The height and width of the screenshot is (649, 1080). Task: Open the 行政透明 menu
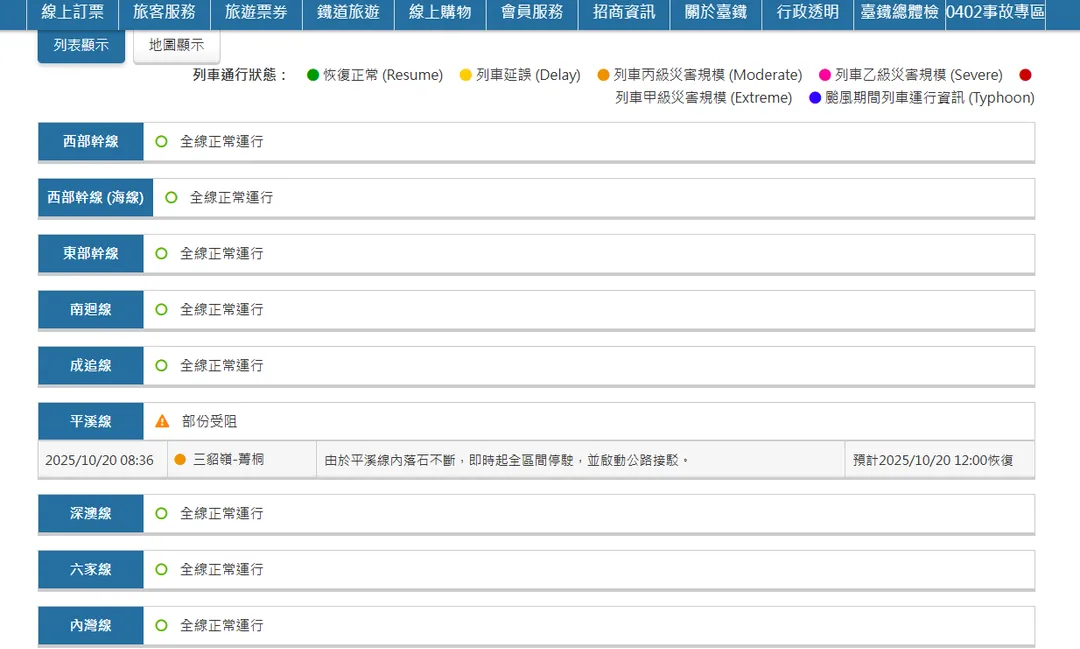coord(807,12)
